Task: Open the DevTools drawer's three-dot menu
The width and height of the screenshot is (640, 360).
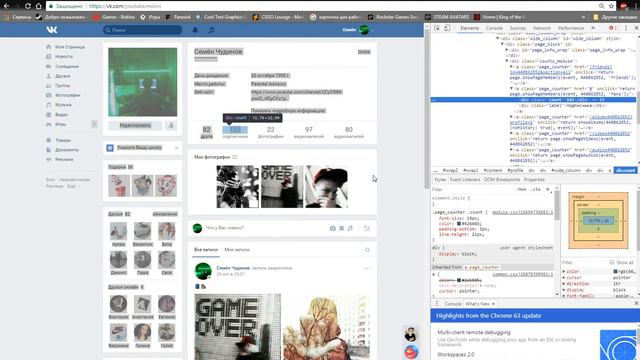Action: pos(436,304)
